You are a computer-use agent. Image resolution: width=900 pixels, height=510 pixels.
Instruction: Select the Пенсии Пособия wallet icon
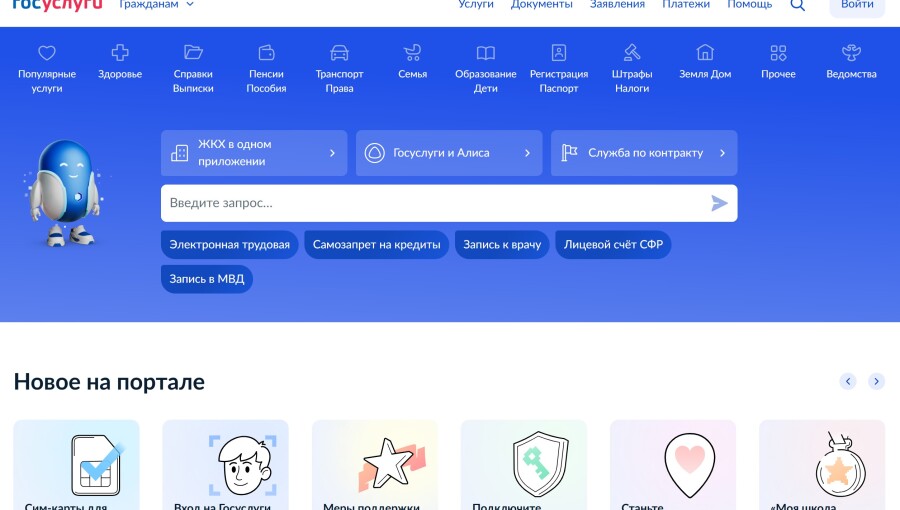[x=266, y=53]
